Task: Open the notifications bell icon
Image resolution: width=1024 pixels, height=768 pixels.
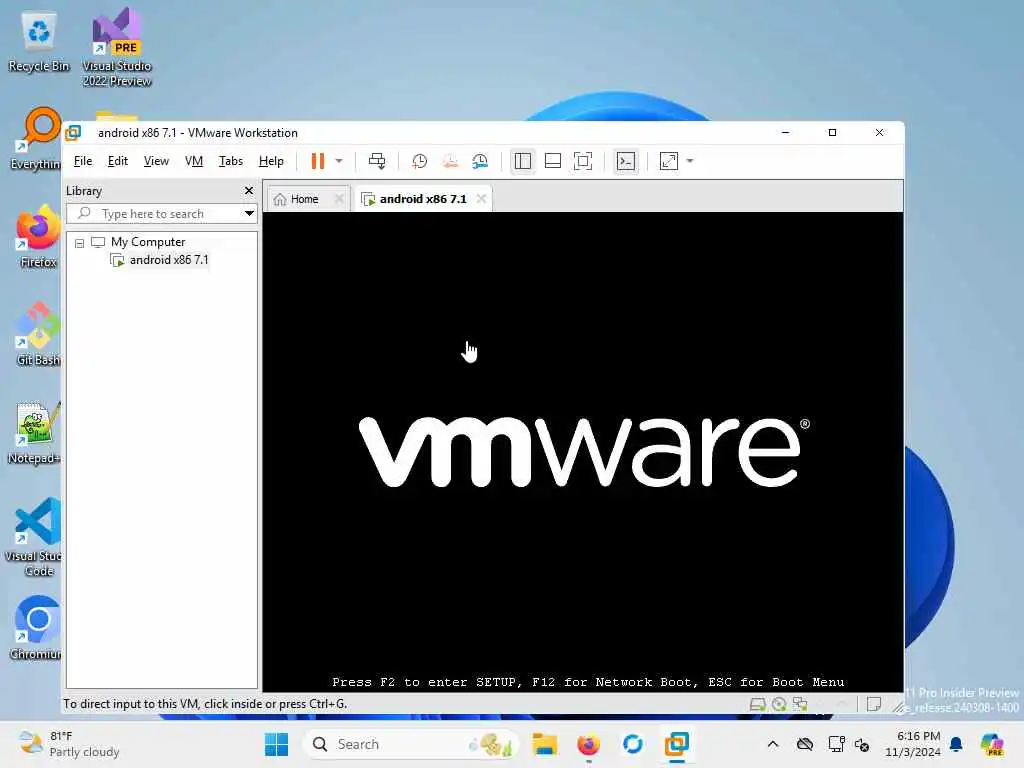Action: coord(956,744)
